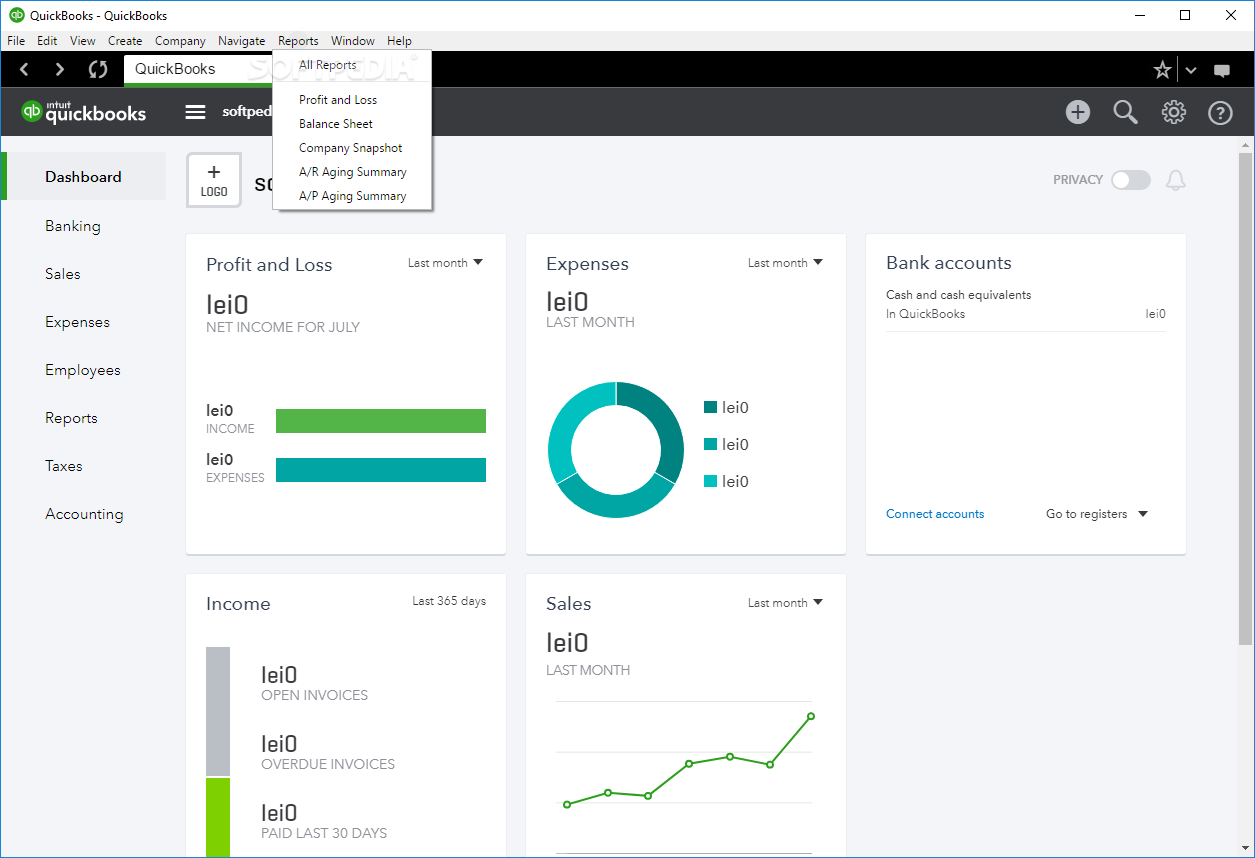Click the + LOGO upload button

click(x=214, y=180)
